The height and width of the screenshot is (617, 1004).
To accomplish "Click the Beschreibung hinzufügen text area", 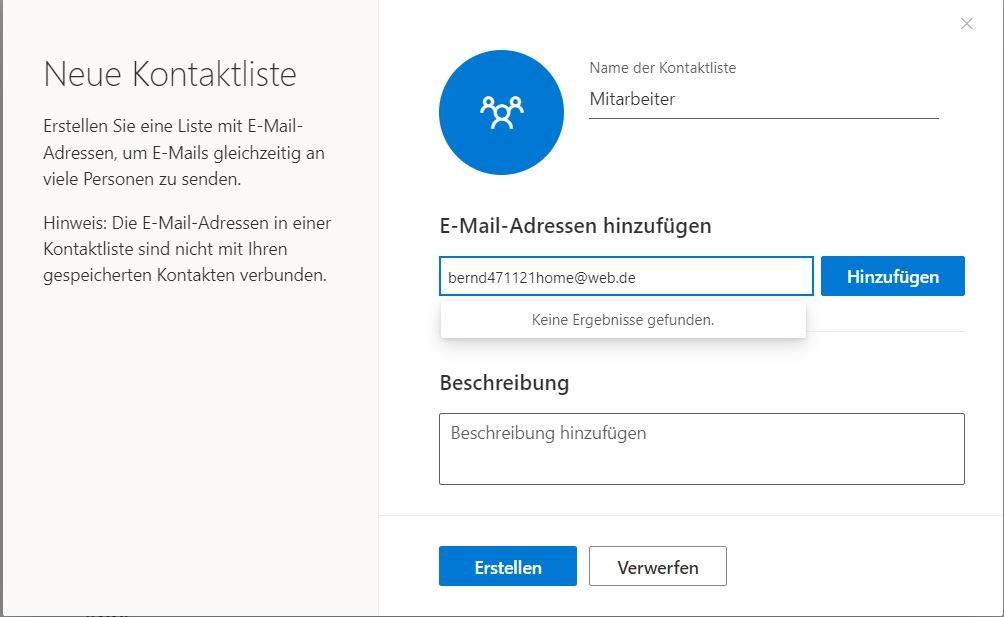I will pos(701,449).
